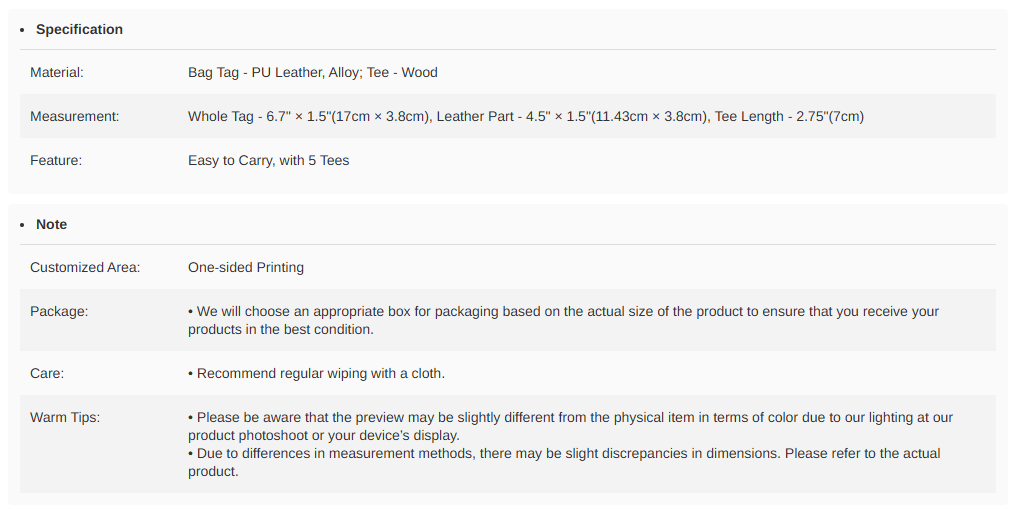Select the Package row label

(x=59, y=311)
